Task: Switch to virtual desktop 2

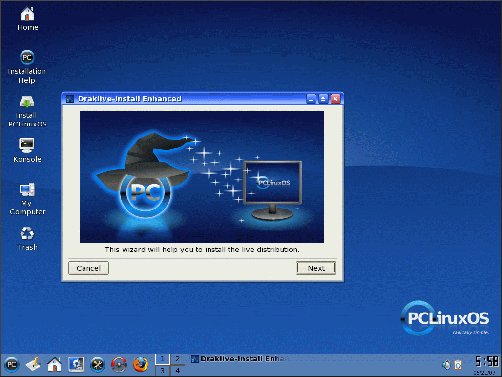Action: pyautogui.click(x=178, y=359)
